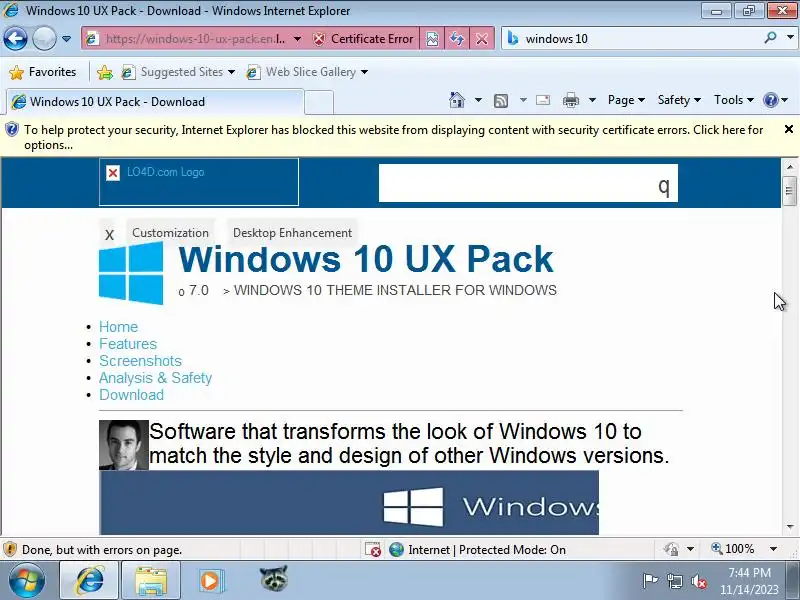Open the Download link
Viewport: 800px width, 600px height.
(132, 395)
